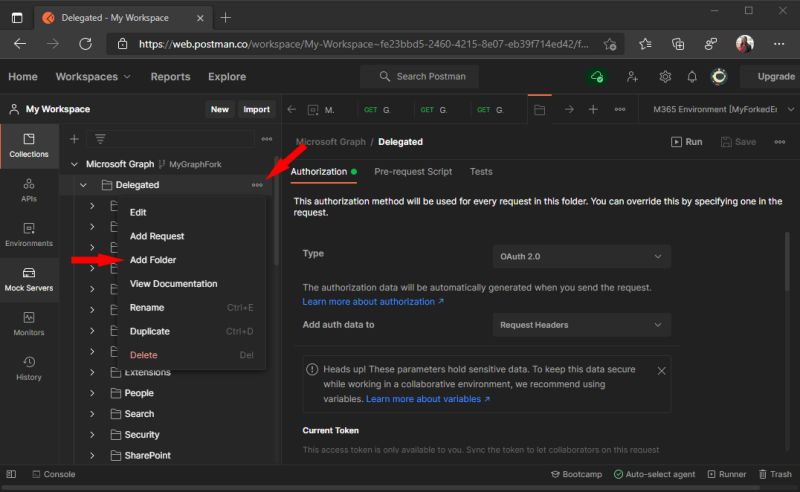The width and height of the screenshot is (800, 492).
Task: Open Bootcamp from status bar
Action: (577, 474)
